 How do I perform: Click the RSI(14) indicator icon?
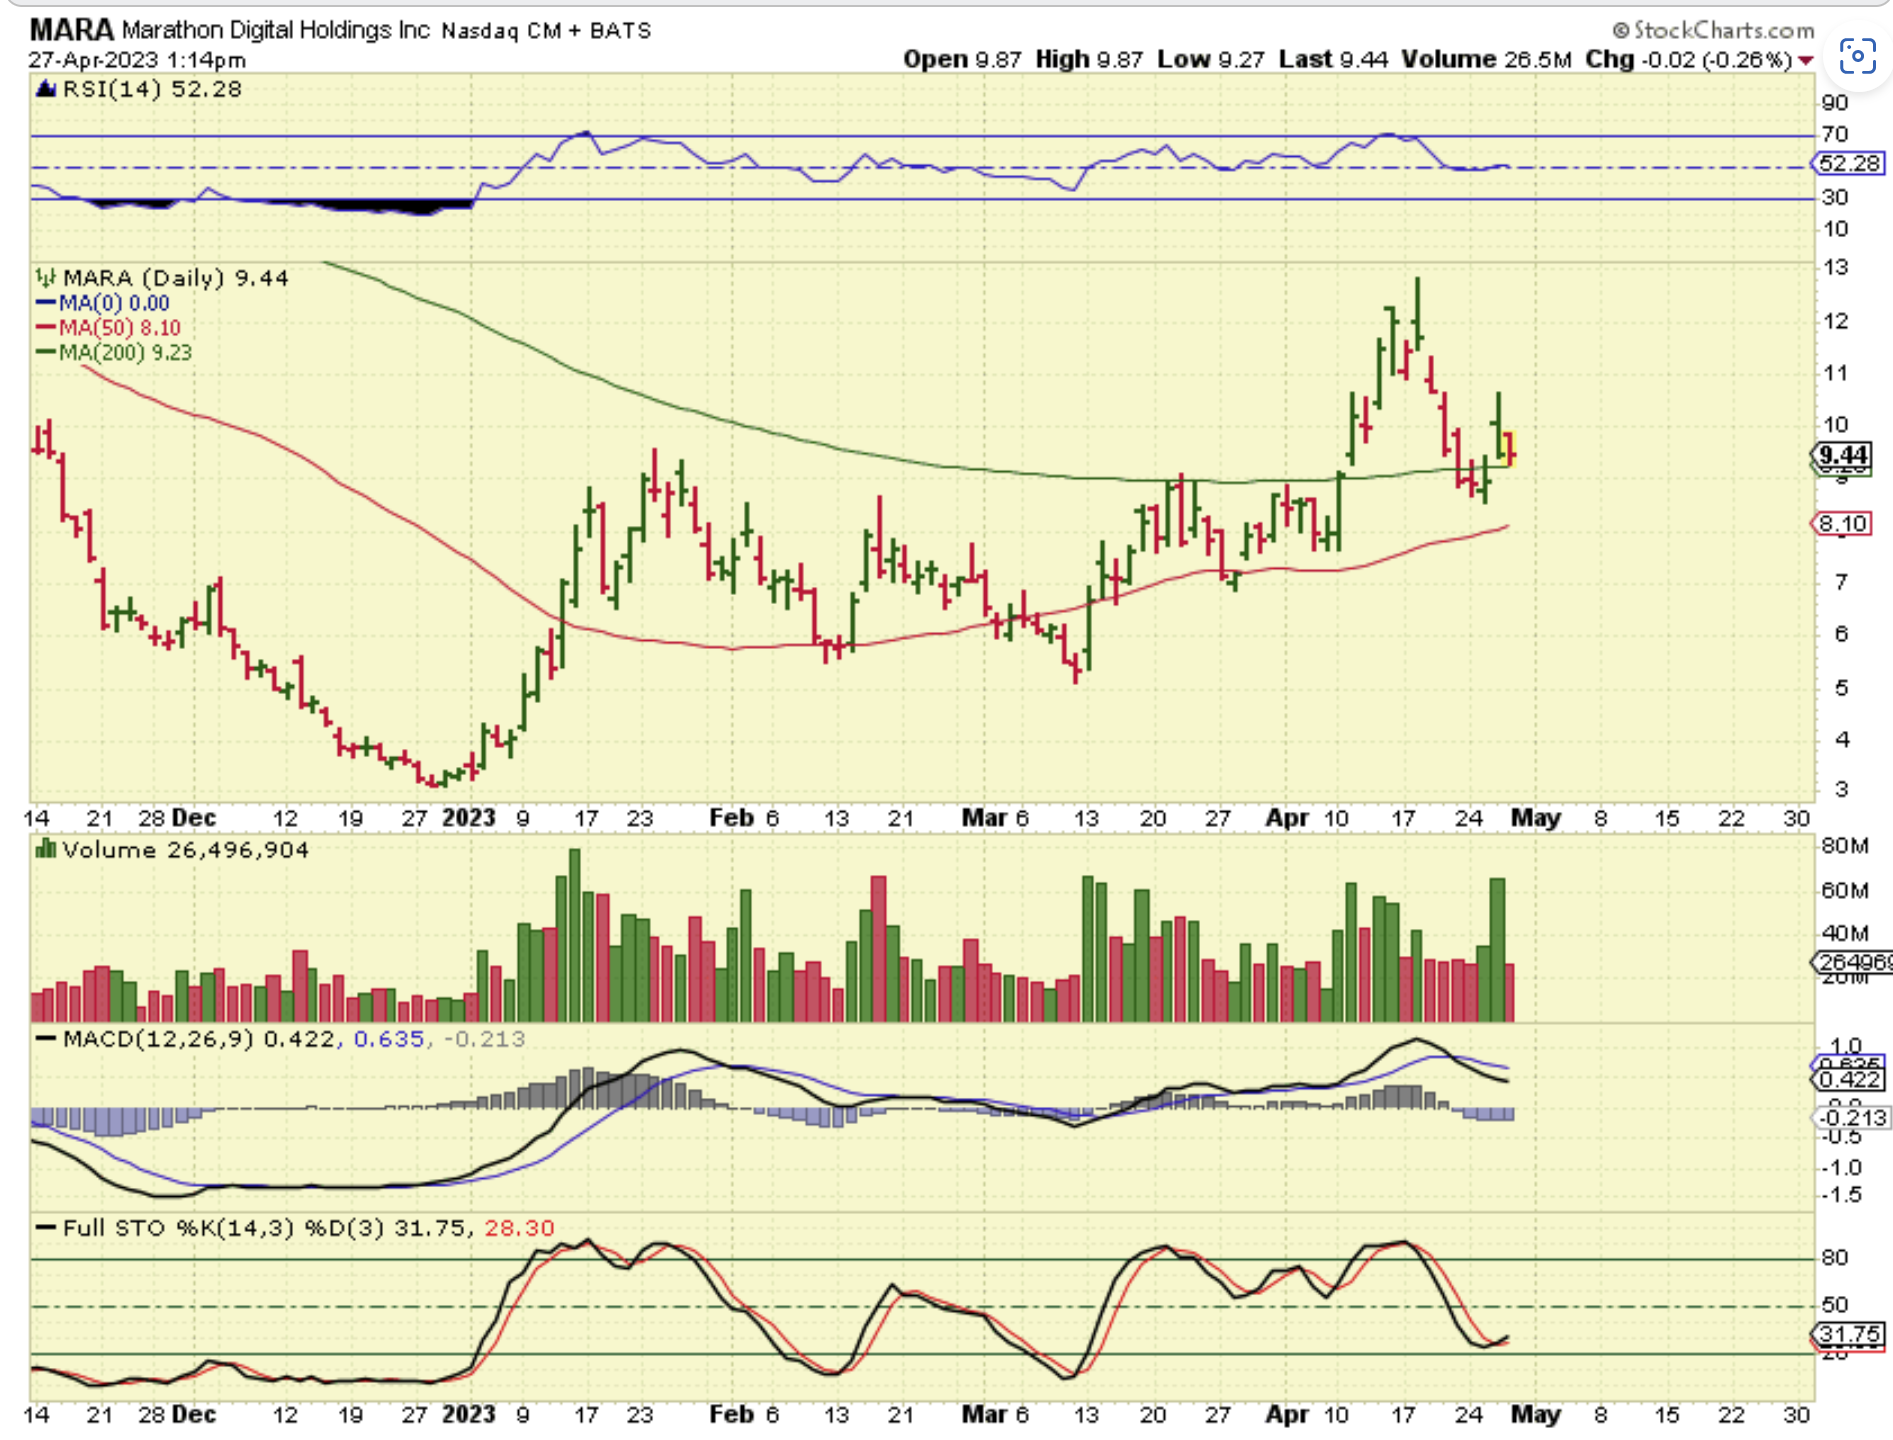(46, 89)
